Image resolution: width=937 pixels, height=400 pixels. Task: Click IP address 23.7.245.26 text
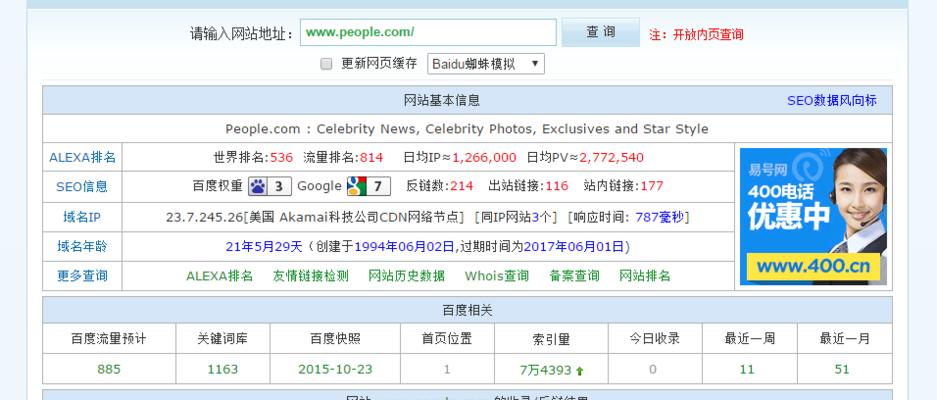pos(204,217)
